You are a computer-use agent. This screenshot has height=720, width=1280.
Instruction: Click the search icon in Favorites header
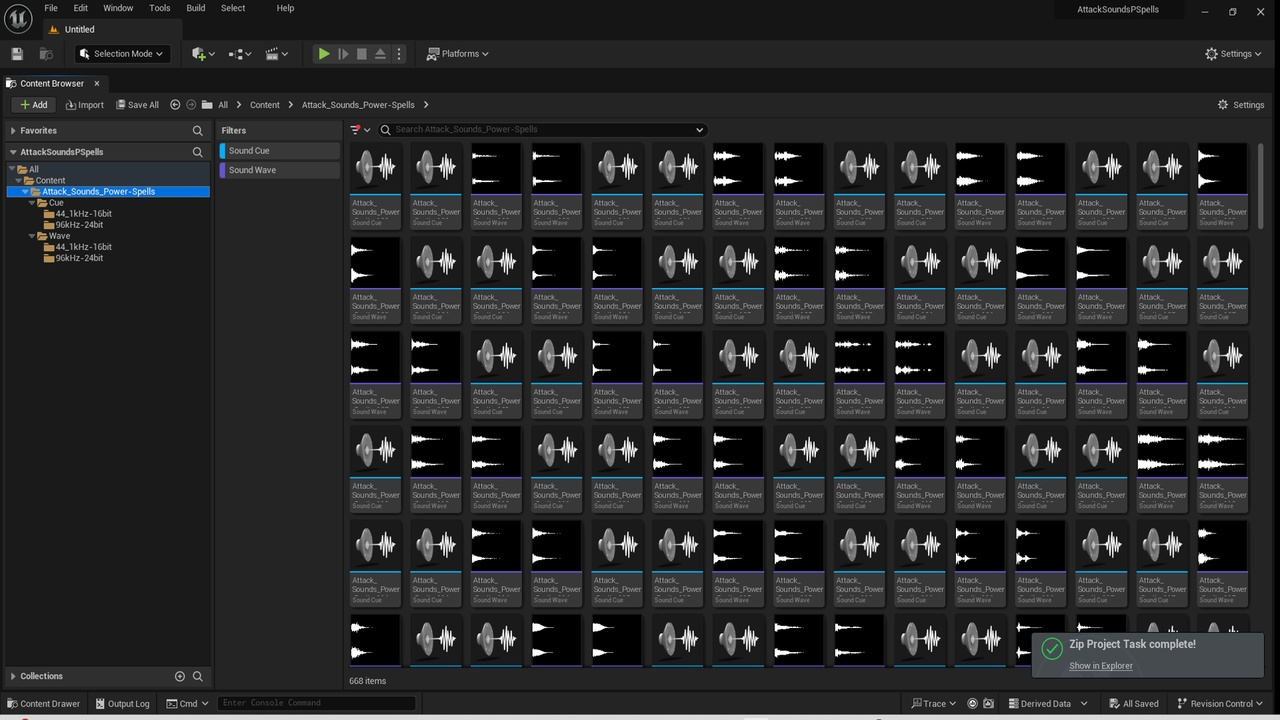197,131
